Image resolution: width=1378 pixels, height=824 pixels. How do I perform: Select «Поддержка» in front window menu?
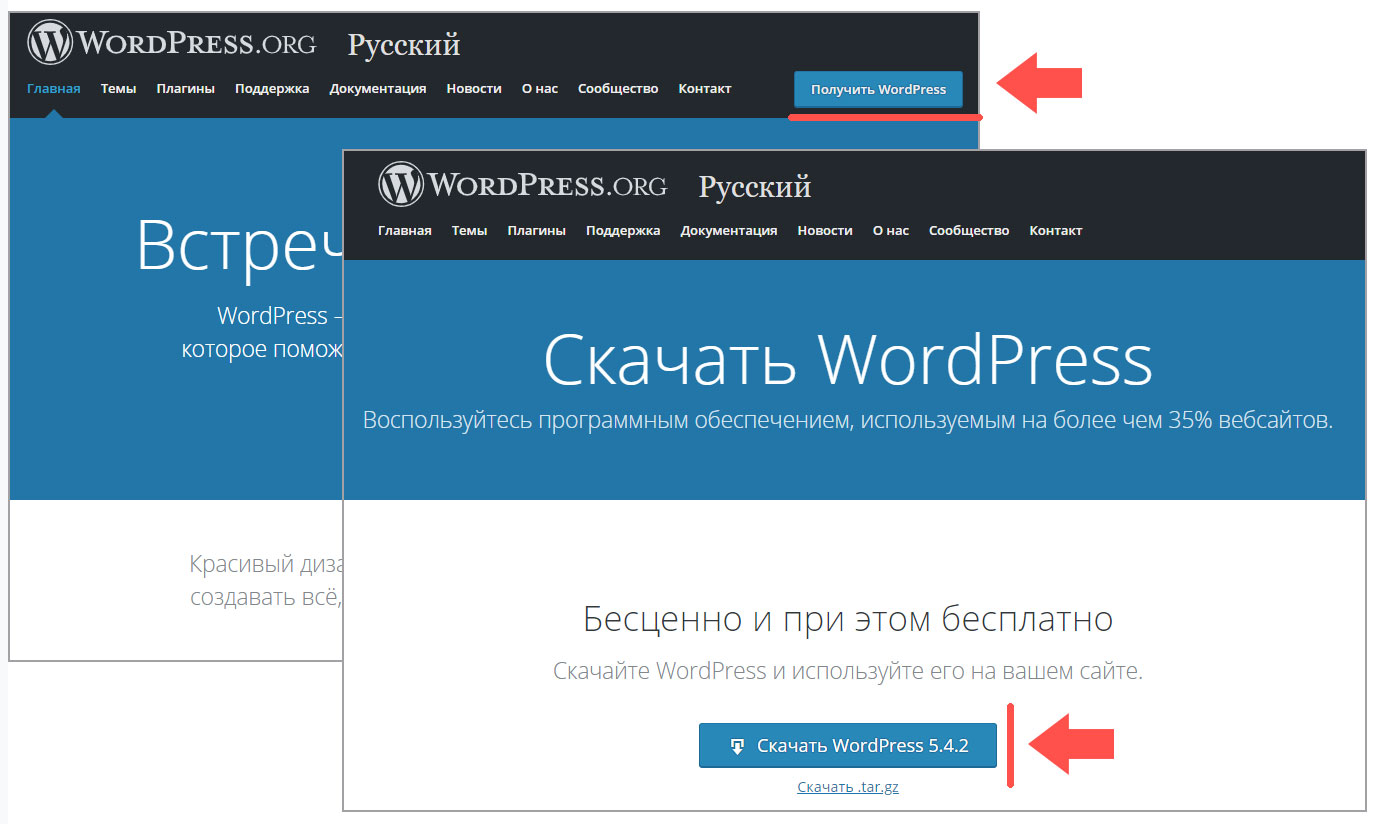tap(623, 230)
